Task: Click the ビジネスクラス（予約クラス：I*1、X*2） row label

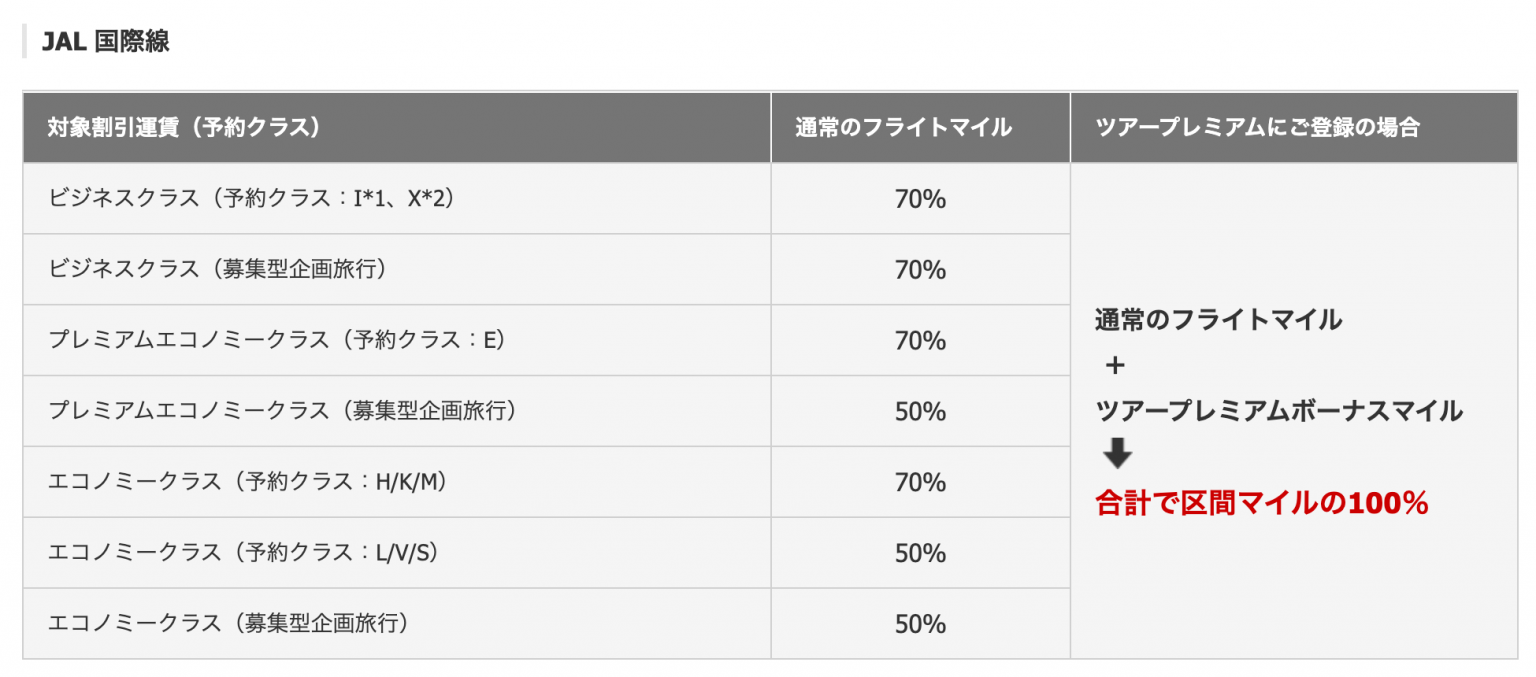Action: pos(252,199)
